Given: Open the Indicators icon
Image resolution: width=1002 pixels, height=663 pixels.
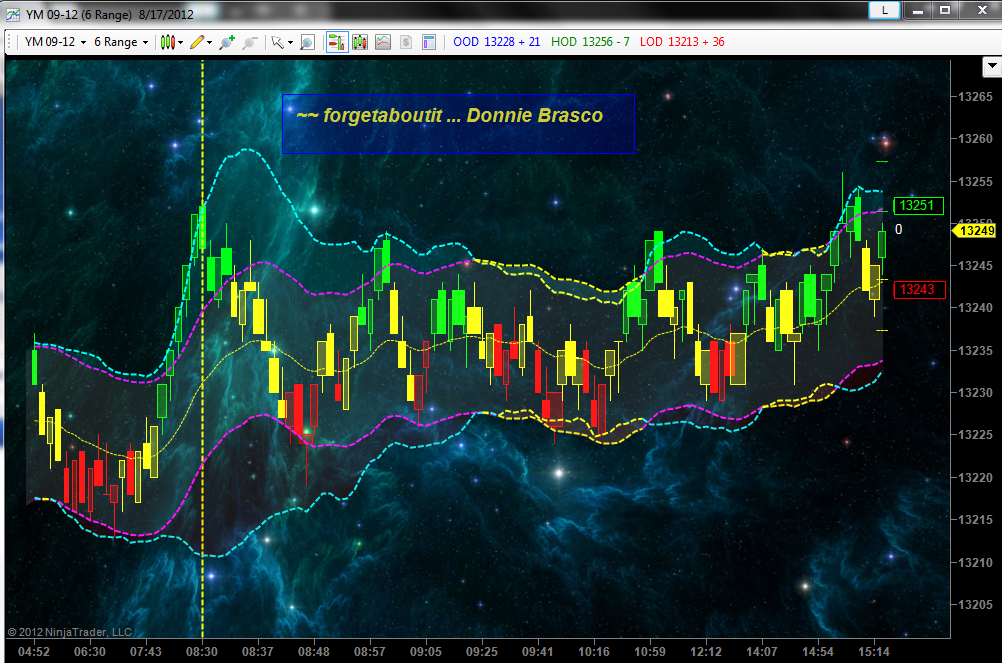Looking at the screenshot, I should [383, 42].
